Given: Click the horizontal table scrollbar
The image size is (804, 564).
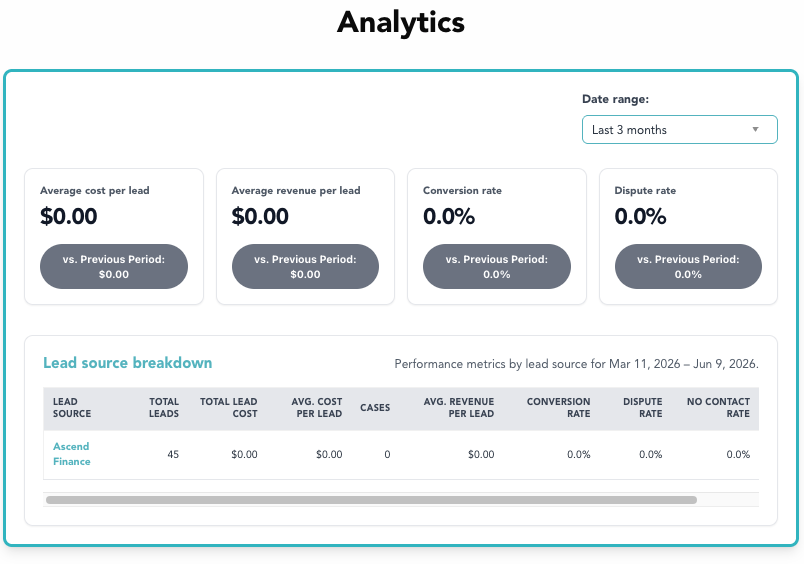Looking at the screenshot, I should 371,500.
